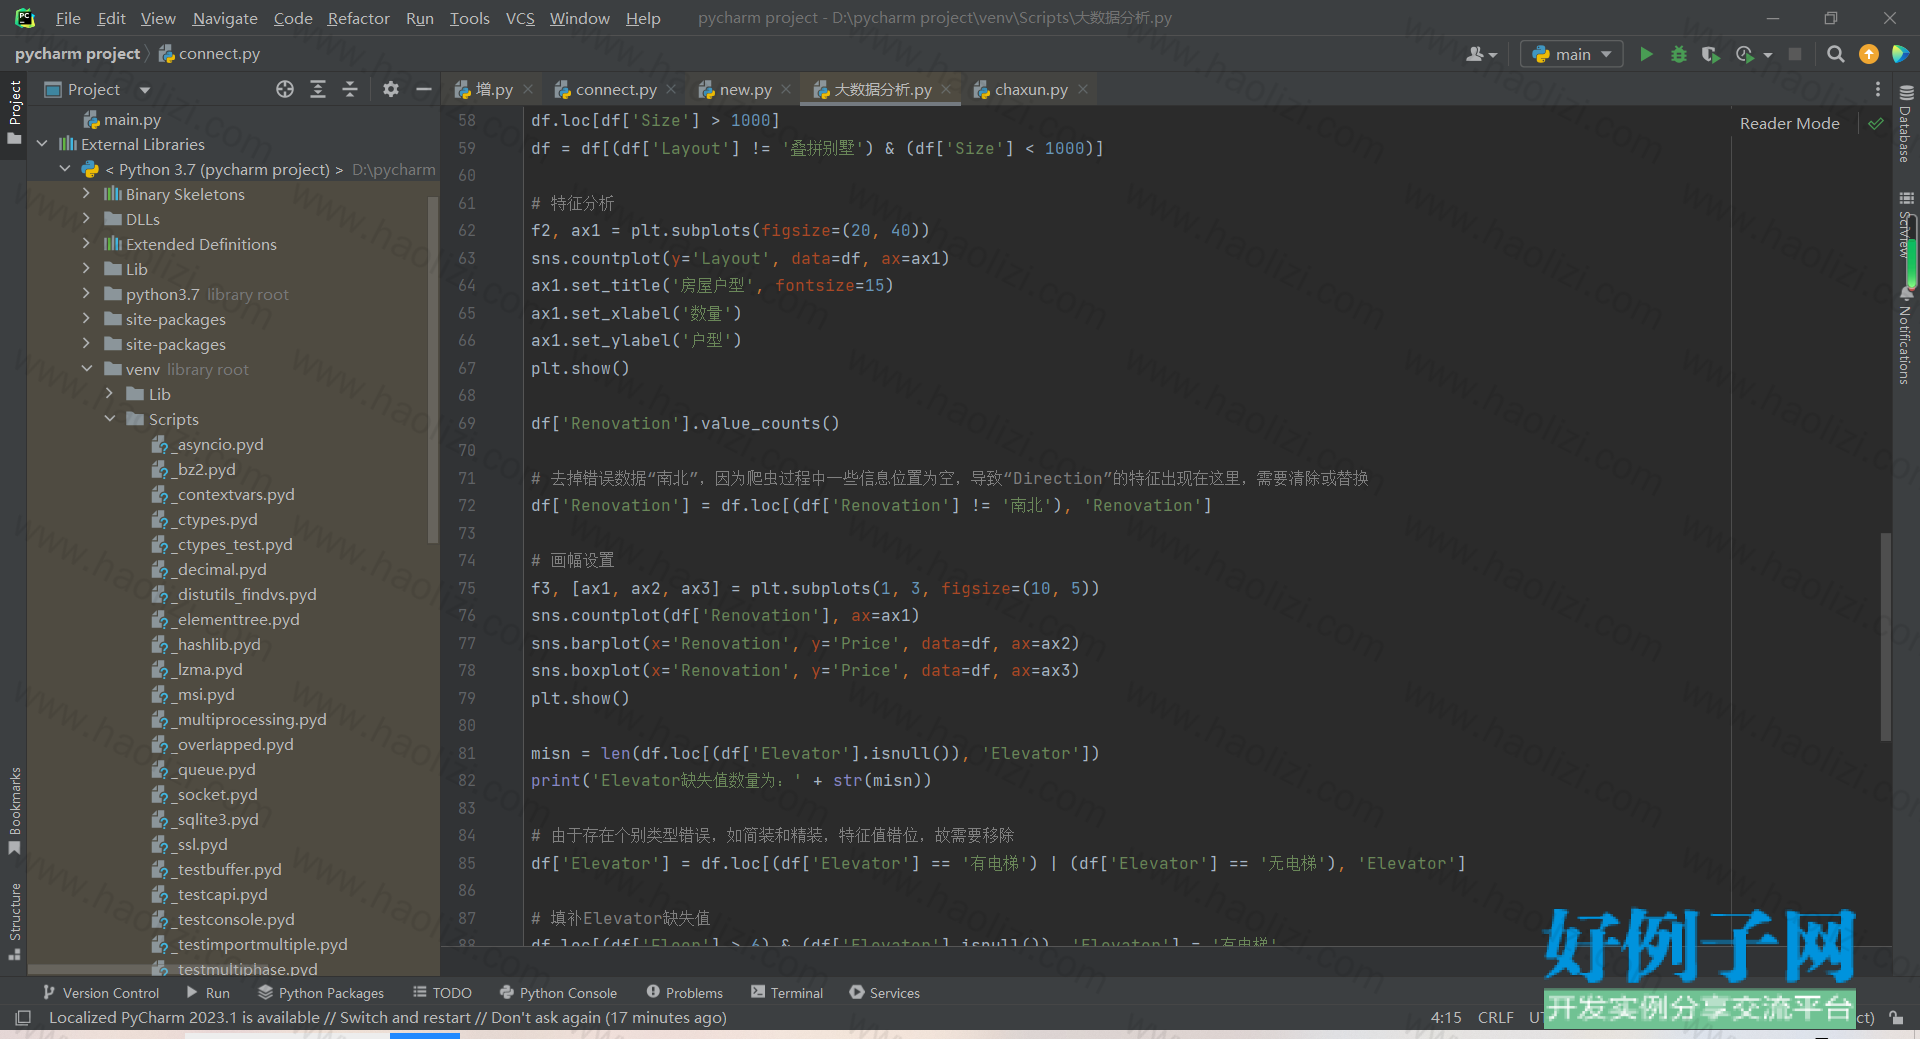
Task: Open the Project view dropdown arrow
Action: tap(145, 89)
